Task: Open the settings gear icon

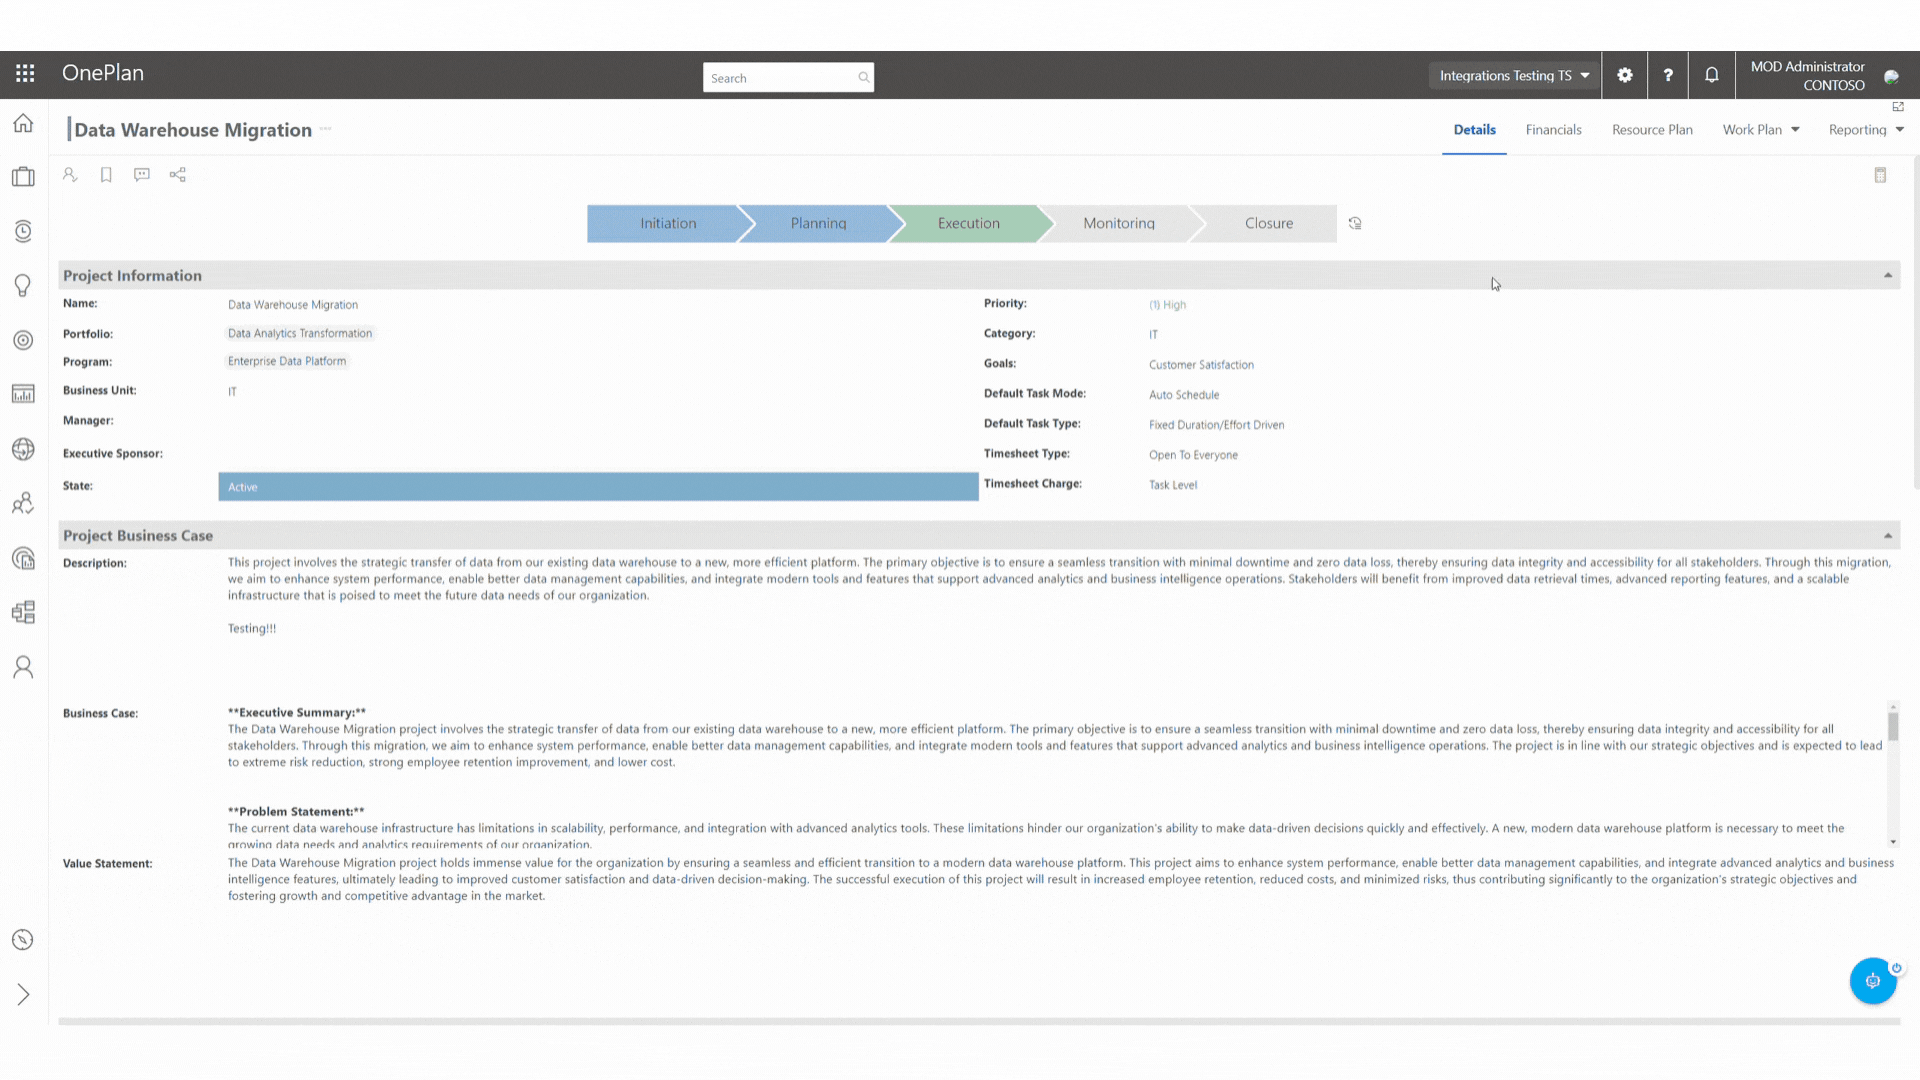Action: click(x=1625, y=75)
